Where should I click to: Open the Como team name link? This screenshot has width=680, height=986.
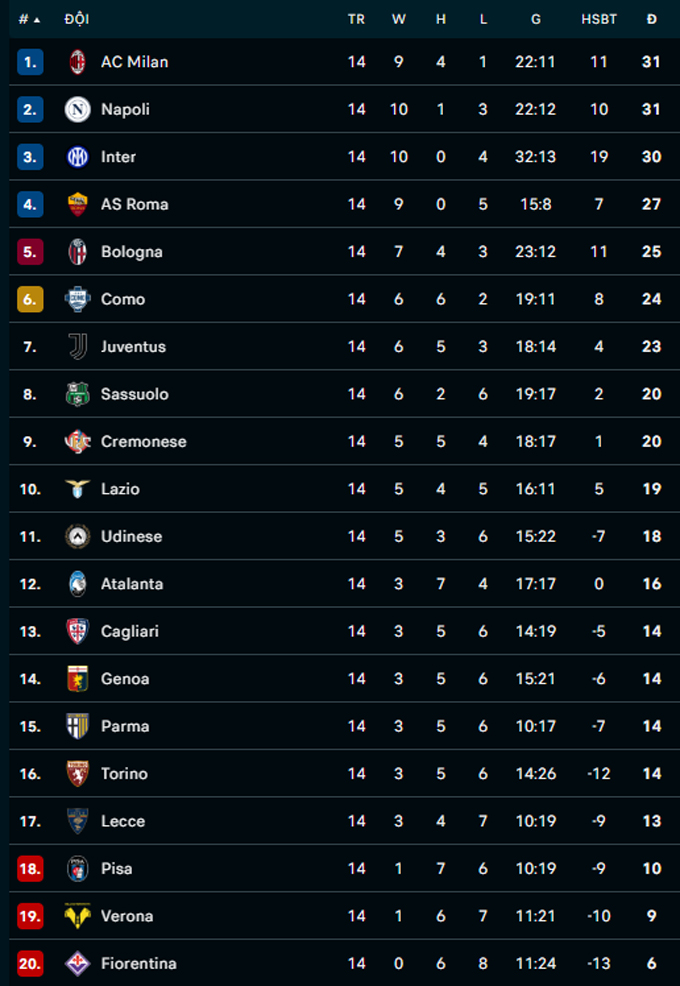123,299
